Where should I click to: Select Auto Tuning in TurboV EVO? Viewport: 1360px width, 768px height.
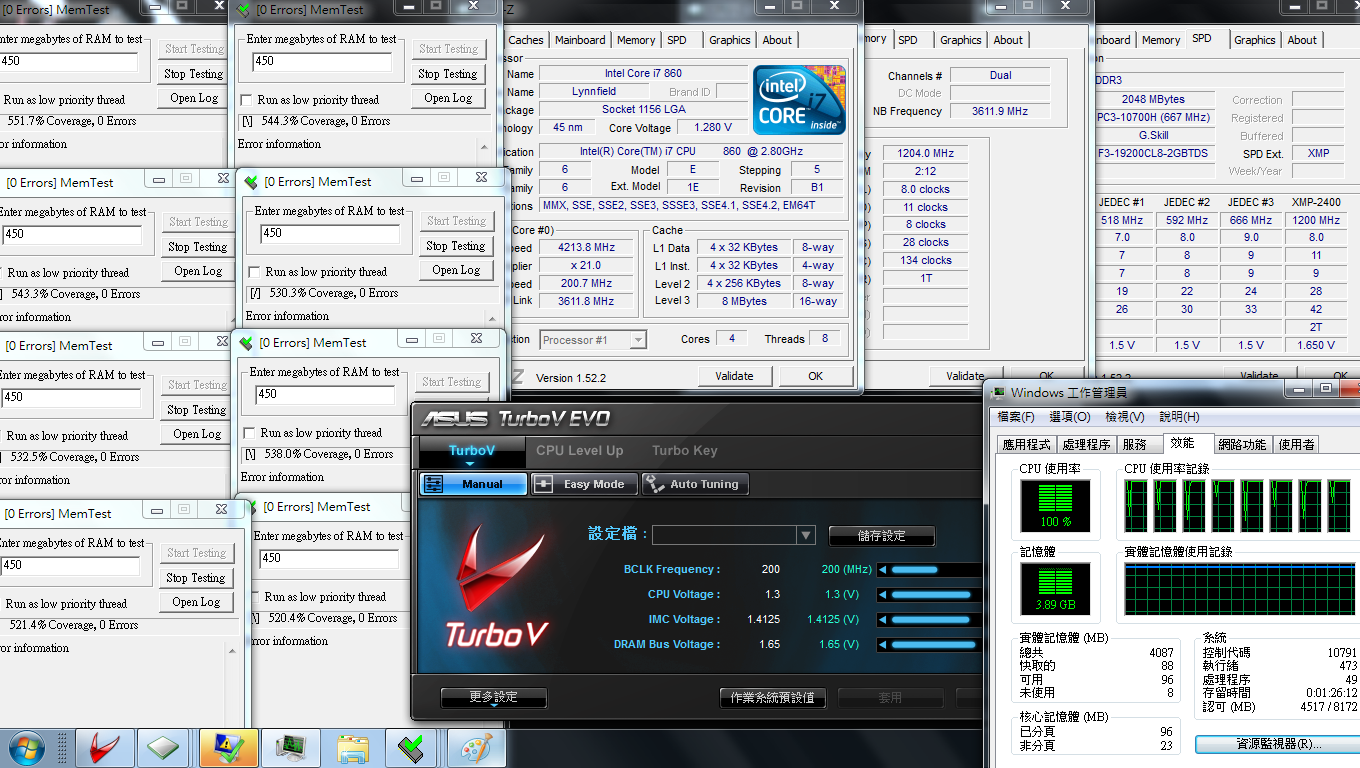coord(695,484)
